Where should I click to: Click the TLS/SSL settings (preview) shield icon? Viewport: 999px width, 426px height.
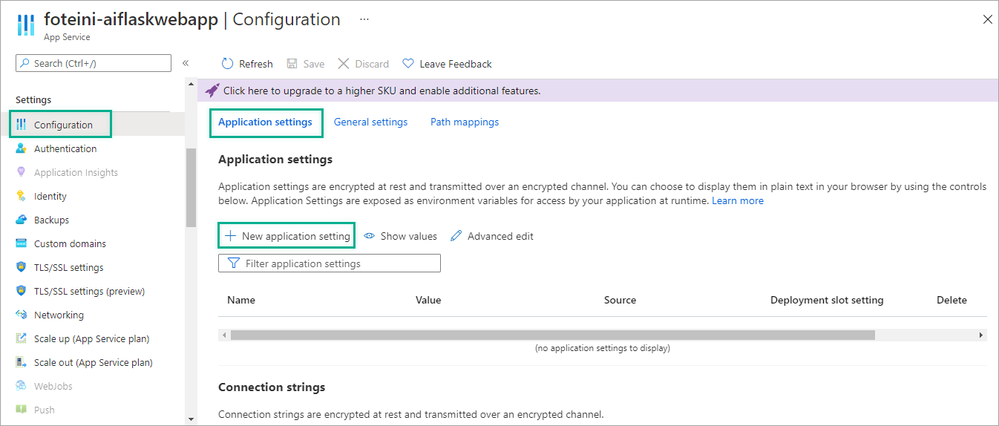click(21, 291)
